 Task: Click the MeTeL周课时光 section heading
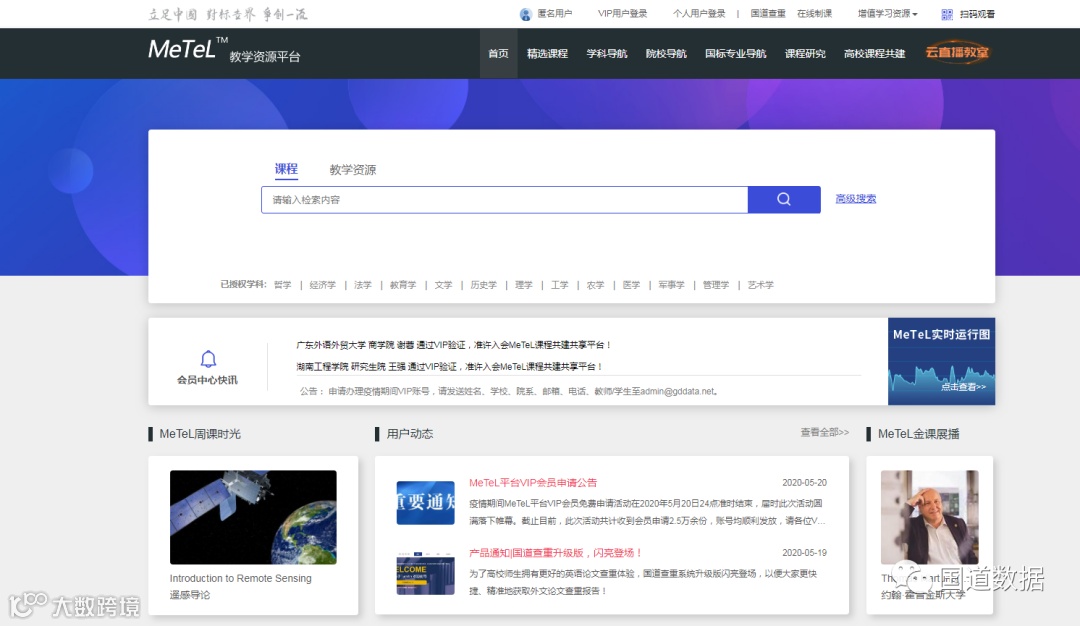[200, 434]
